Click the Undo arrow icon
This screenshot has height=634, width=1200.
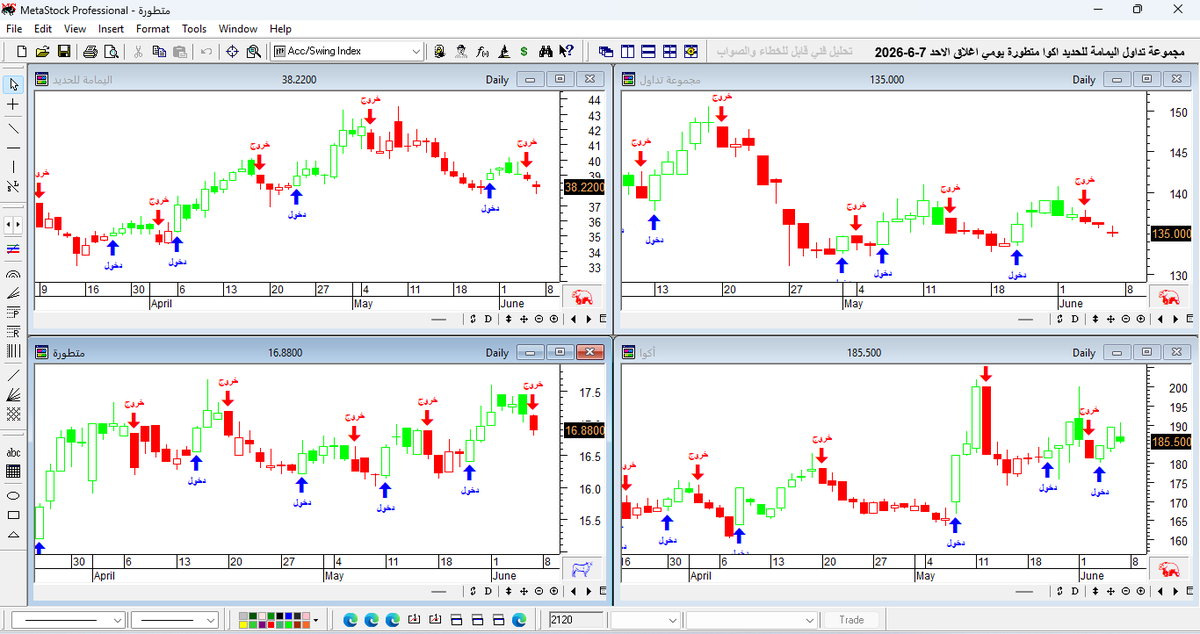click(x=205, y=51)
